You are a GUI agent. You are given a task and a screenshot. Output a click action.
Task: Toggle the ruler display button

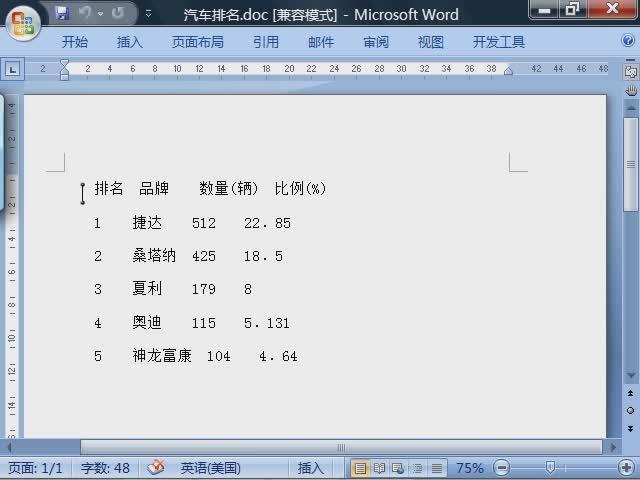pyautogui.click(x=631, y=71)
